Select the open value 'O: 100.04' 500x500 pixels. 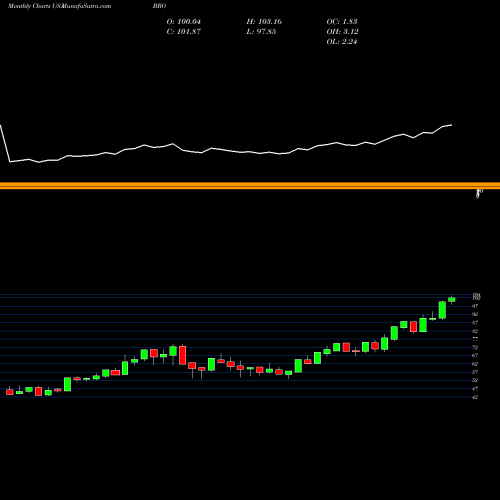[x=184, y=22]
